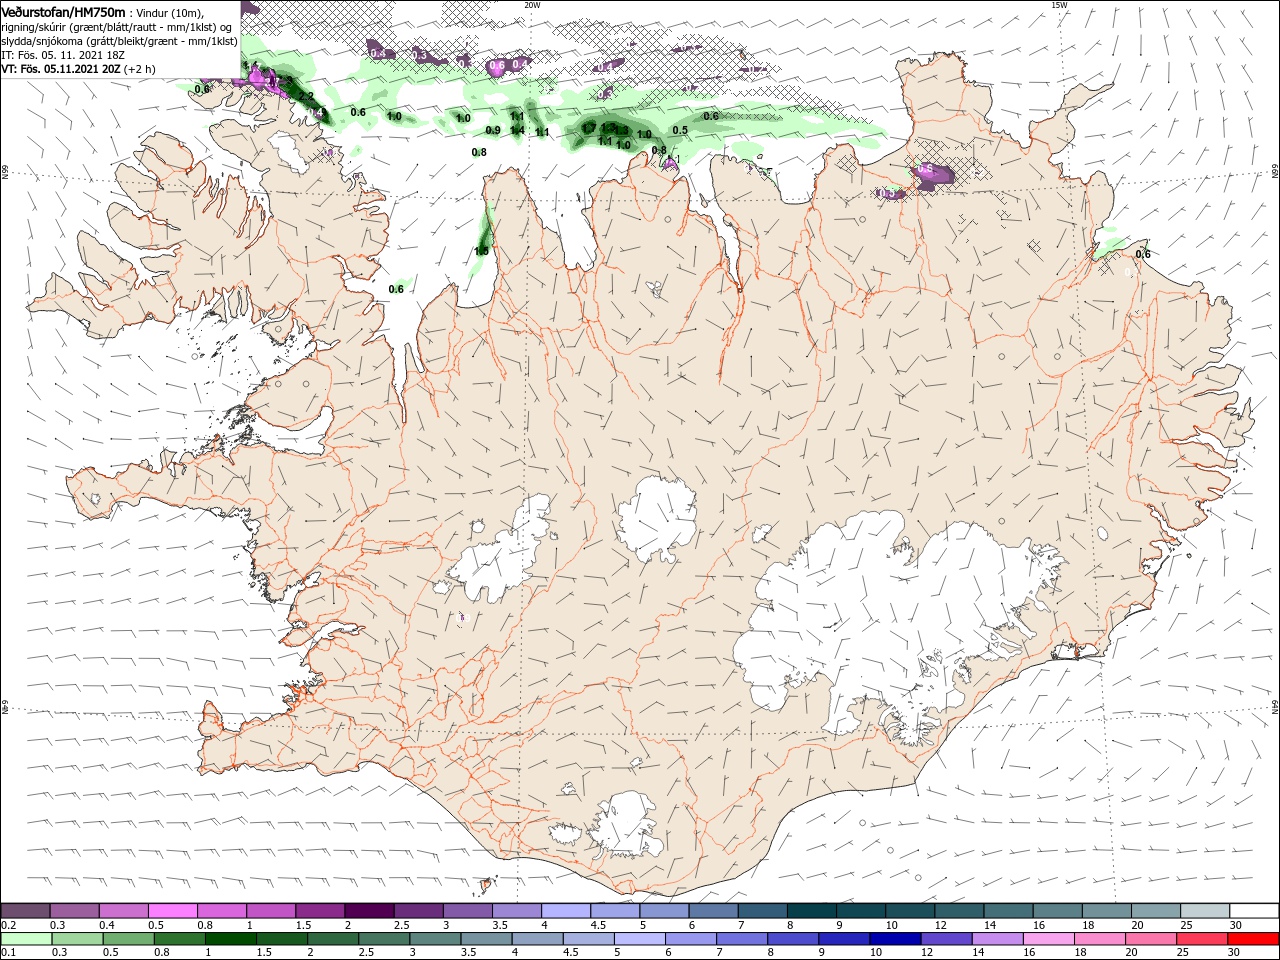Image resolution: width=1280 pixels, height=960 pixels.
Task: Select the 7 blue swatch in the lower rain legend
Action: point(740,939)
